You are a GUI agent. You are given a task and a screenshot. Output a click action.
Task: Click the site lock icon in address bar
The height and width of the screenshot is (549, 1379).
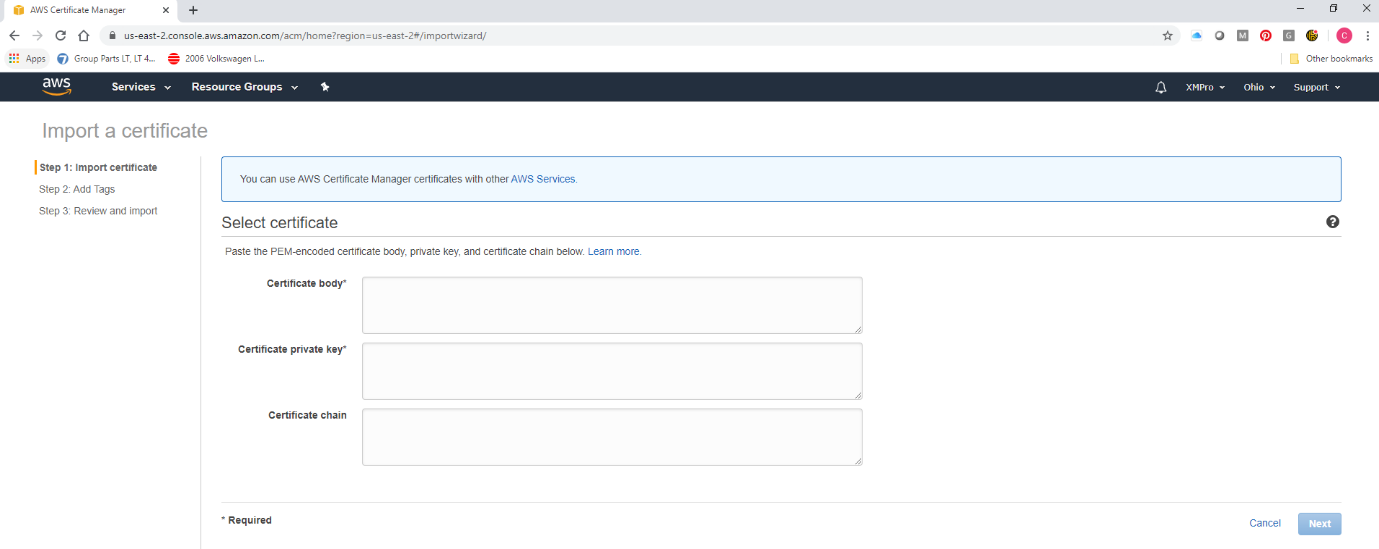(113, 35)
